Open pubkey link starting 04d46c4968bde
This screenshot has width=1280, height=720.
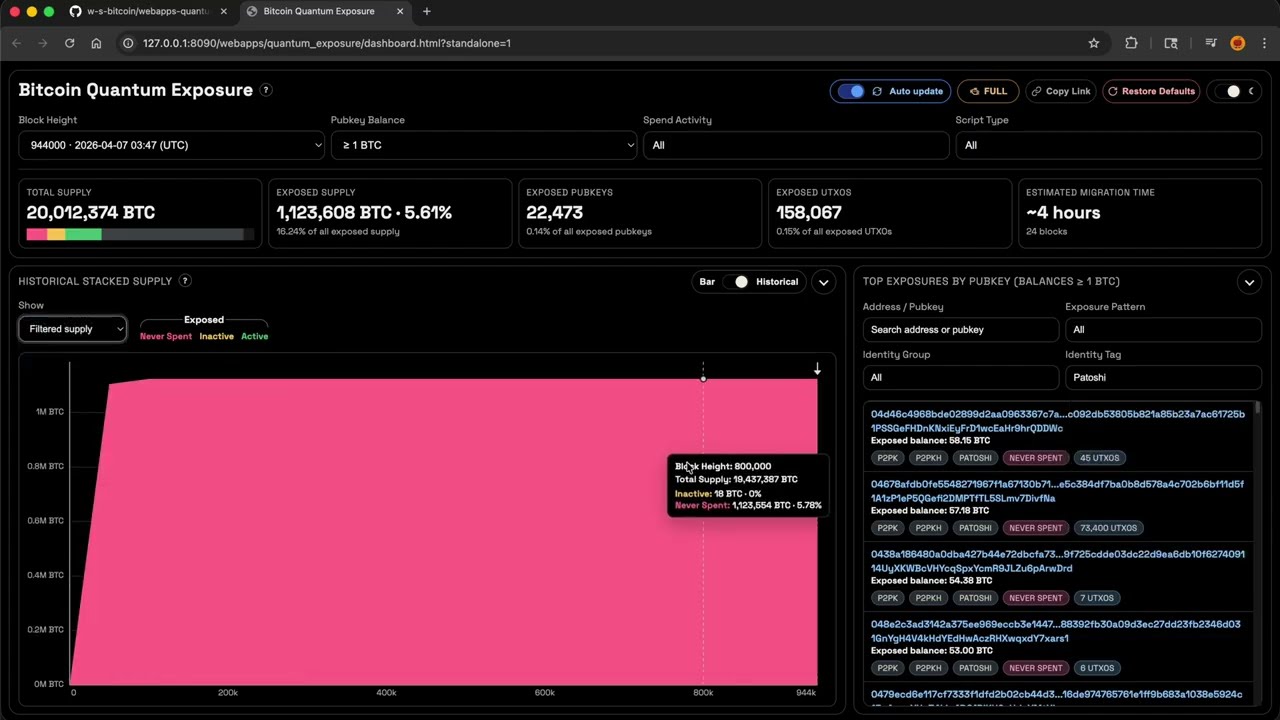(1058, 414)
